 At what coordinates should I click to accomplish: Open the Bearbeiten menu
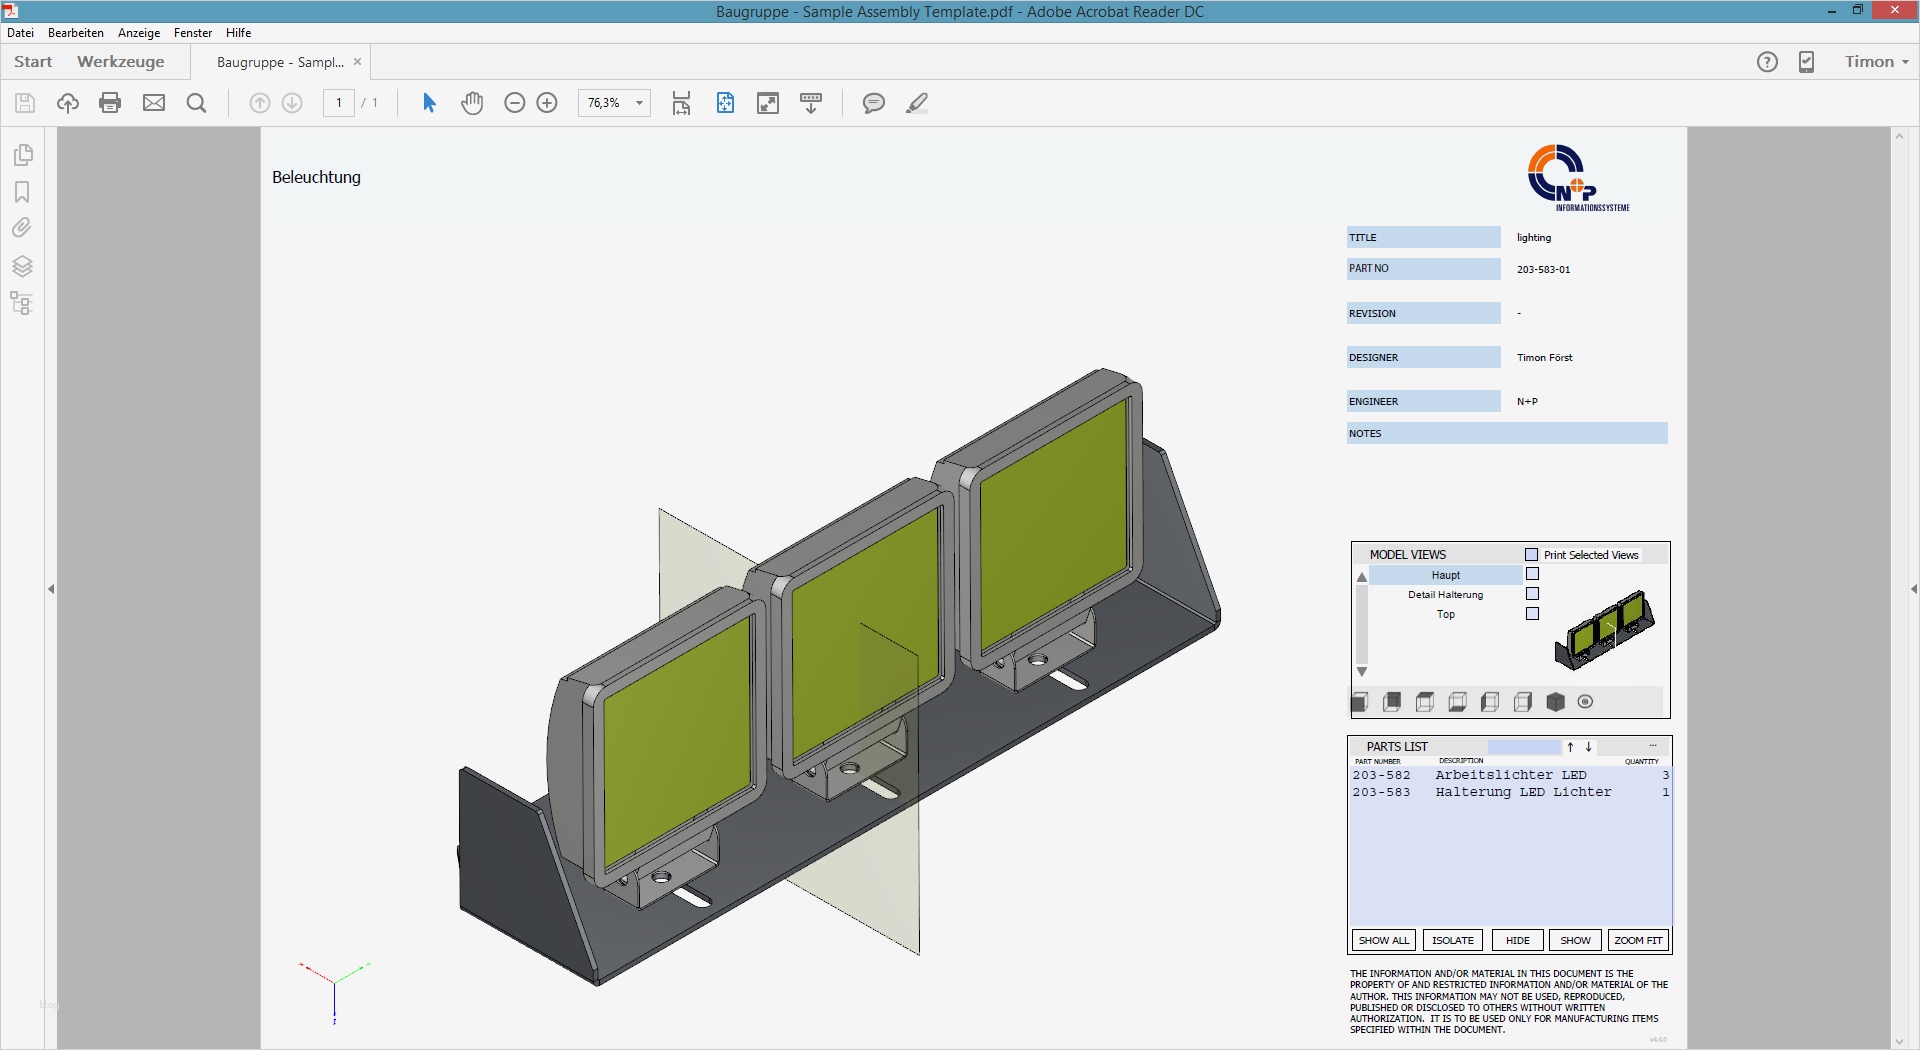click(x=76, y=33)
